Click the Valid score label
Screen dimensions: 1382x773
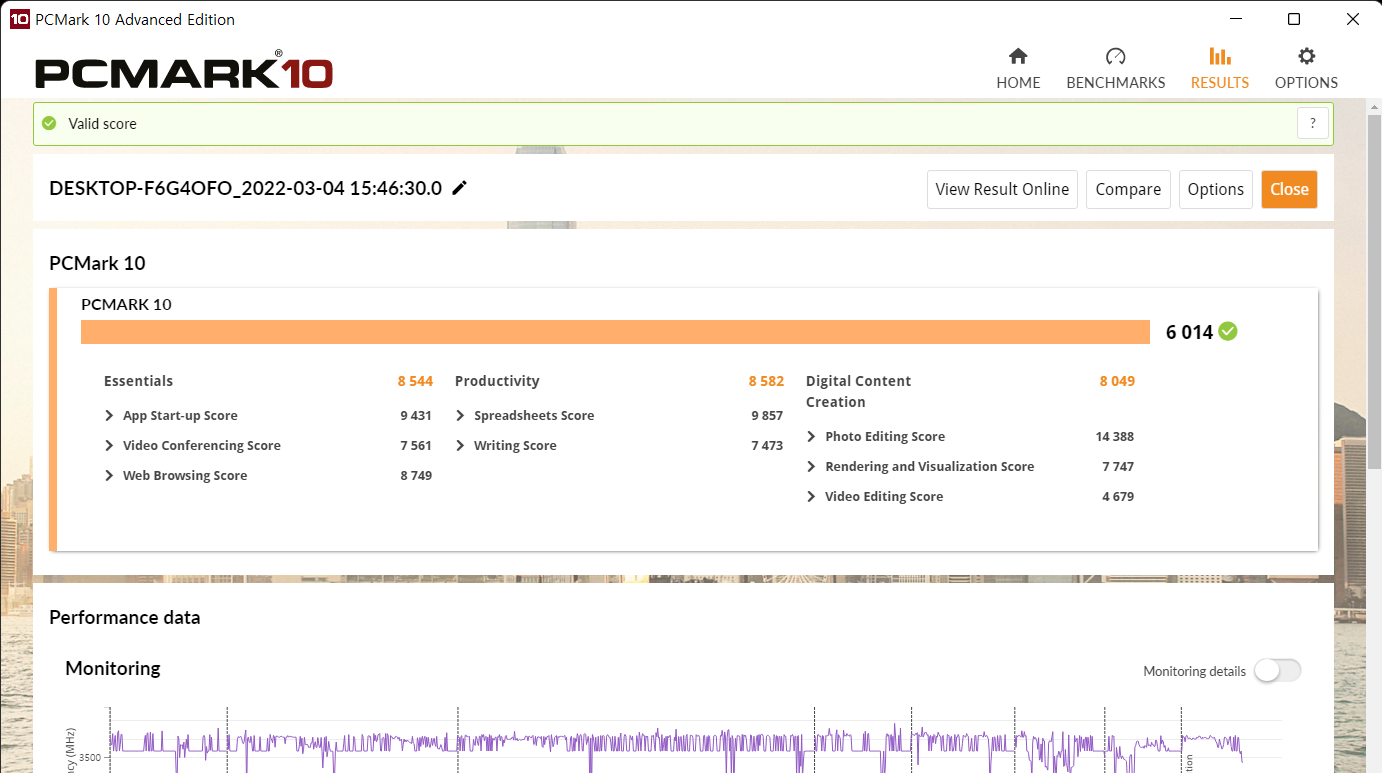(x=102, y=124)
